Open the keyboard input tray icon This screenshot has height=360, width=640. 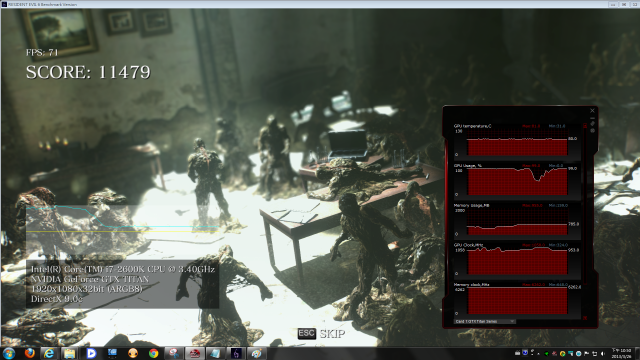(x=518, y=353)
